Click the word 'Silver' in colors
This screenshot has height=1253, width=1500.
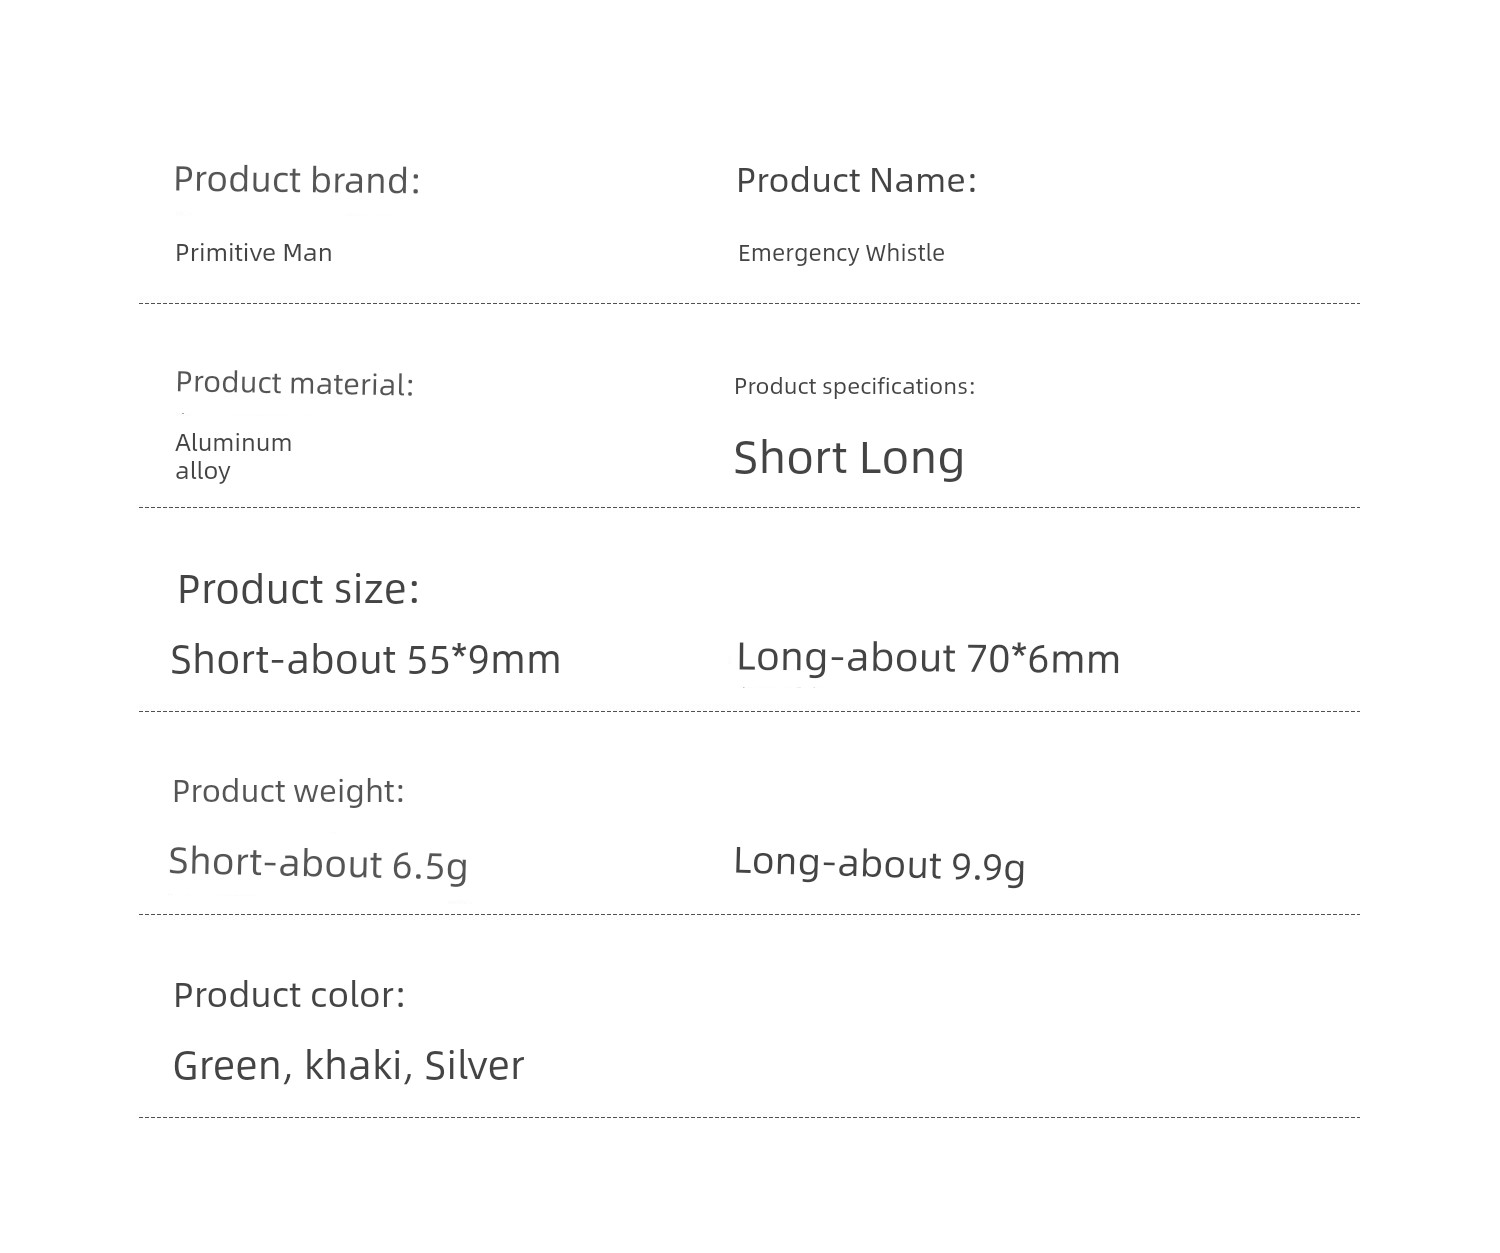(x=474, y=1065)
